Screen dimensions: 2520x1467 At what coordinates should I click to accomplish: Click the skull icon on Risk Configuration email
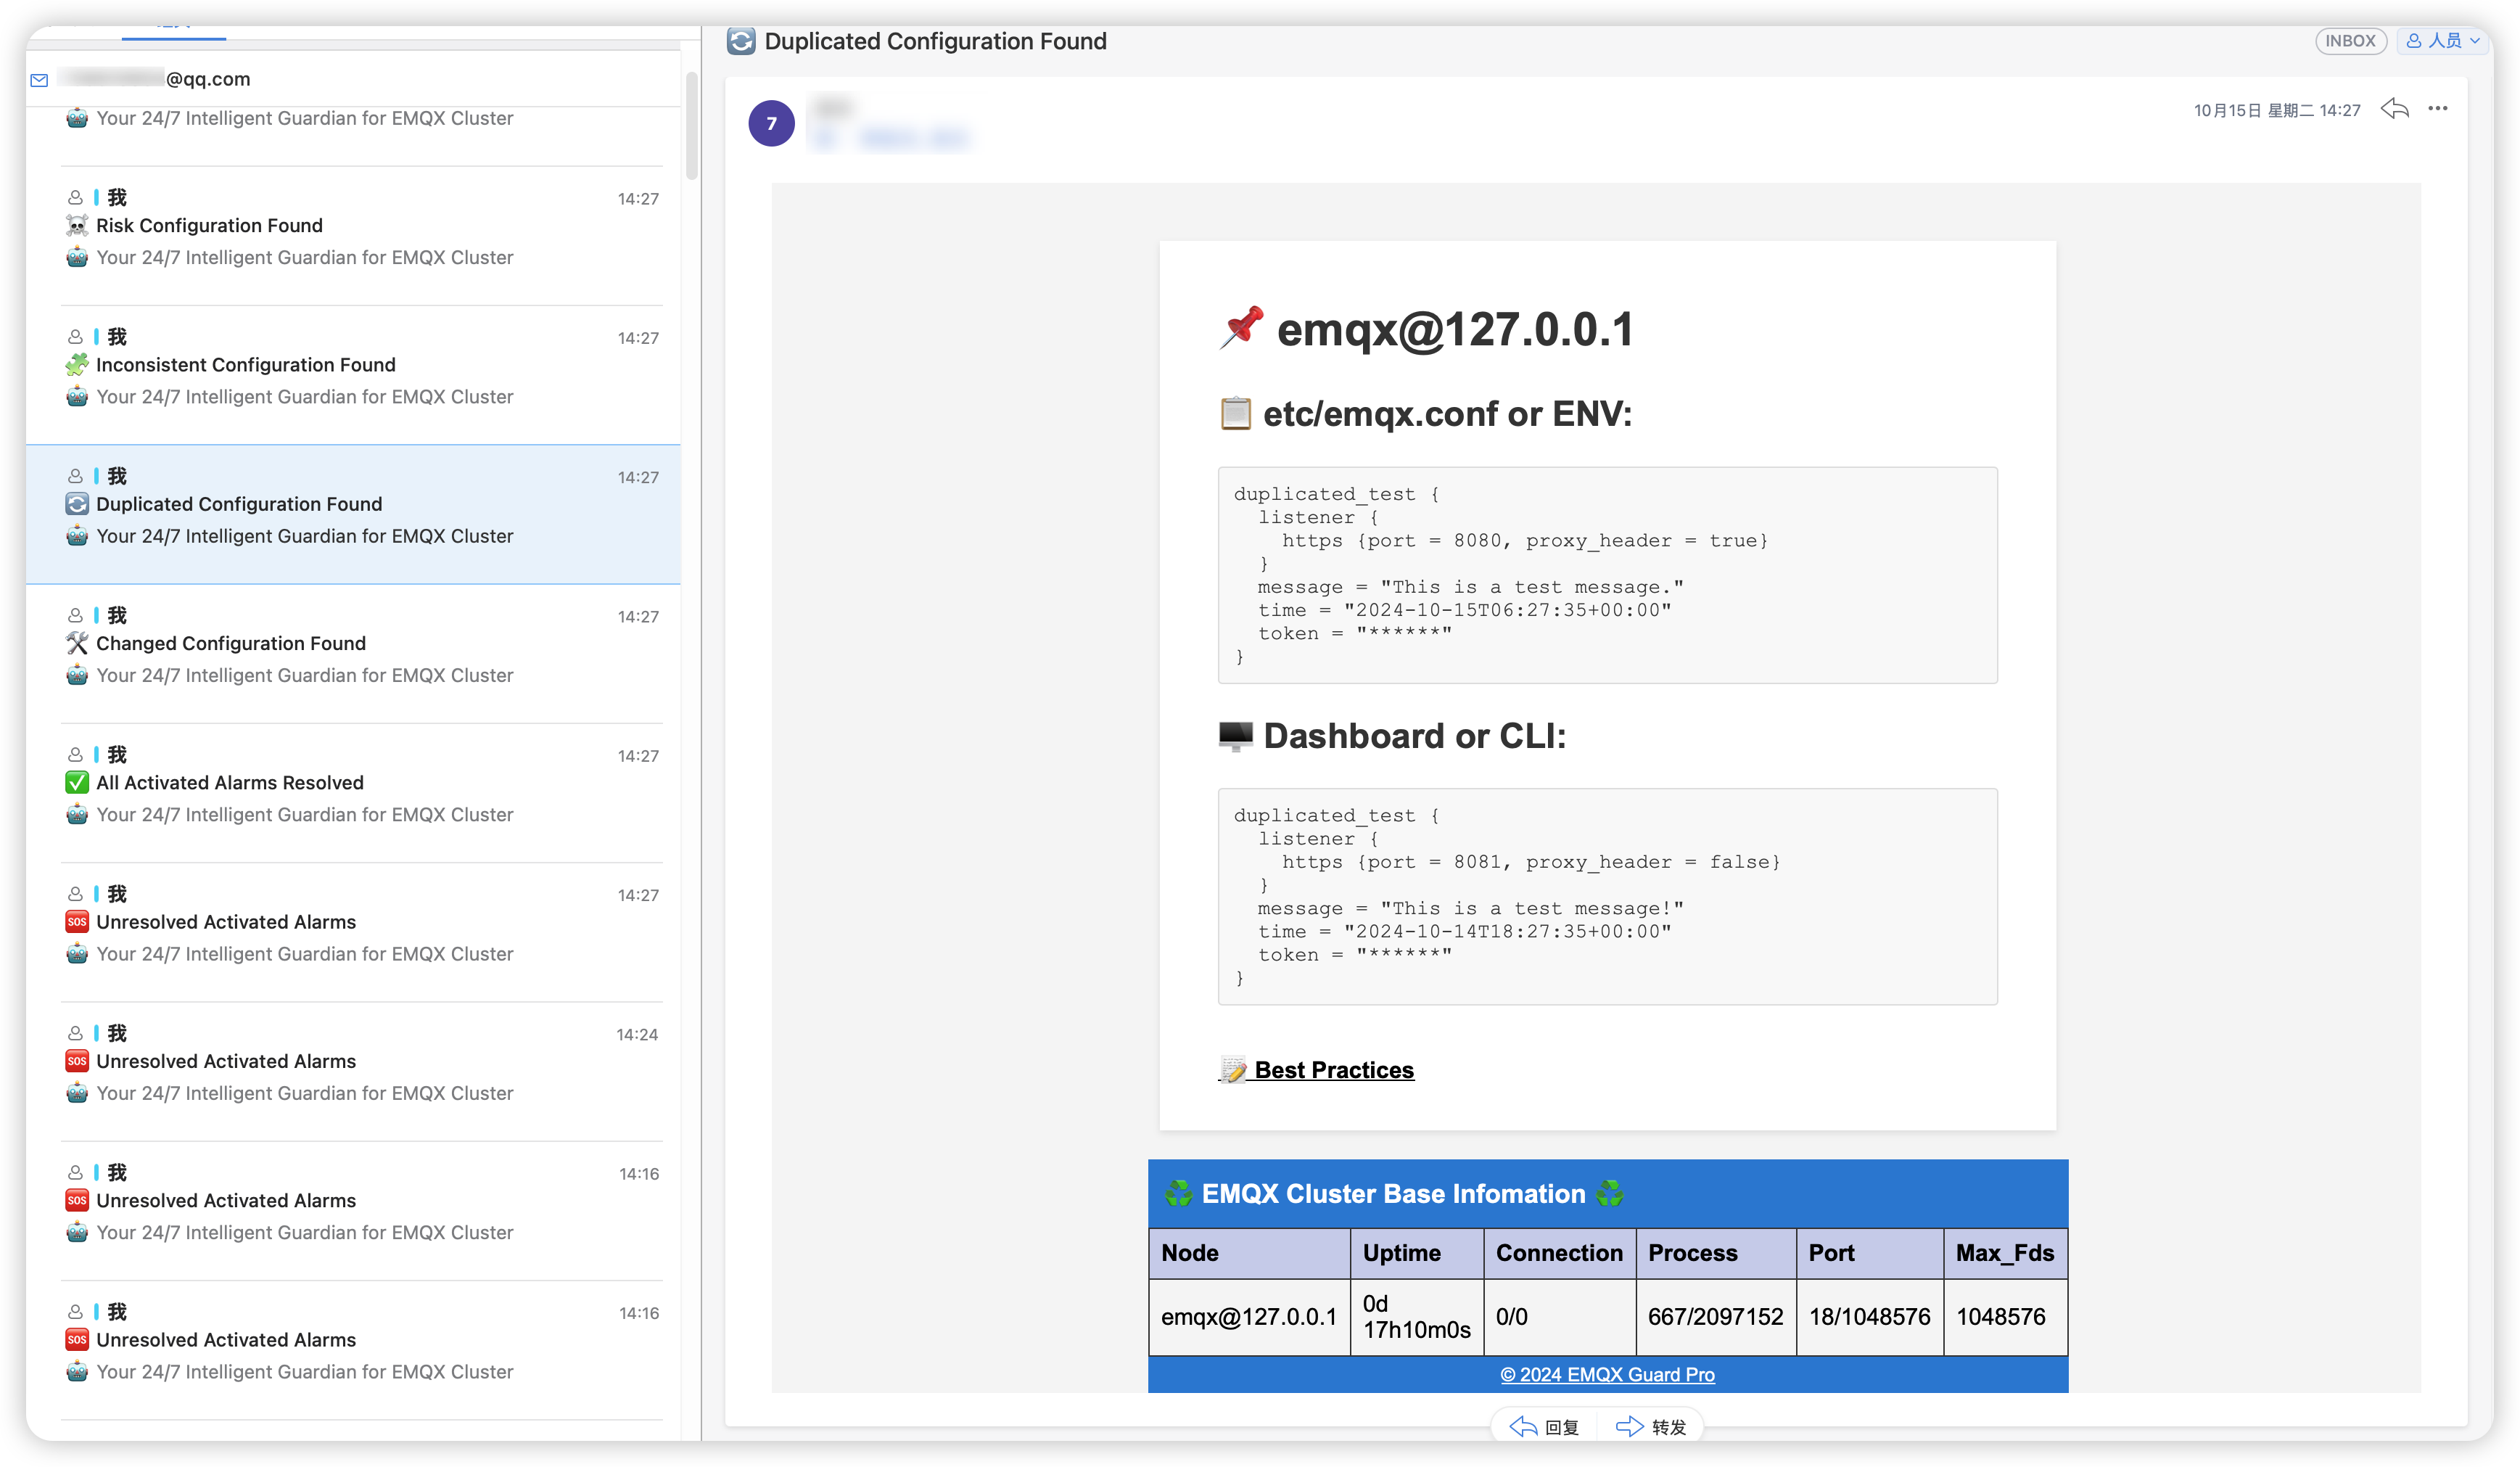(77, 226)
